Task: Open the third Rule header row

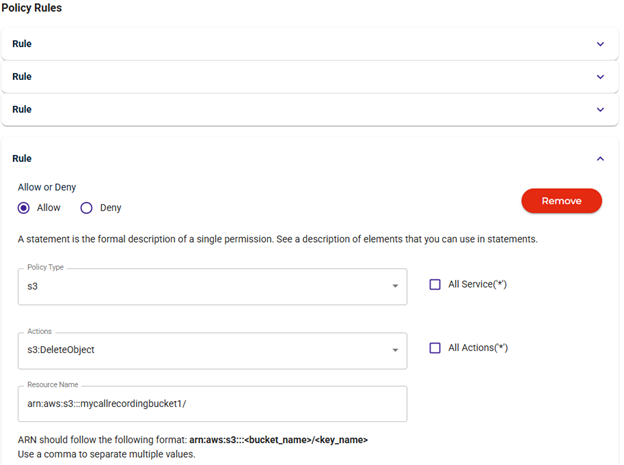Action: click(310, 109)
